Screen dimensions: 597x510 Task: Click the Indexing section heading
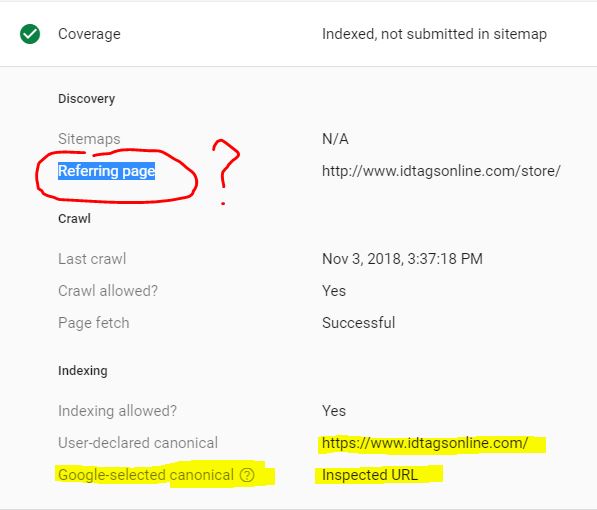pyautogui.click(x=83, y=371)
